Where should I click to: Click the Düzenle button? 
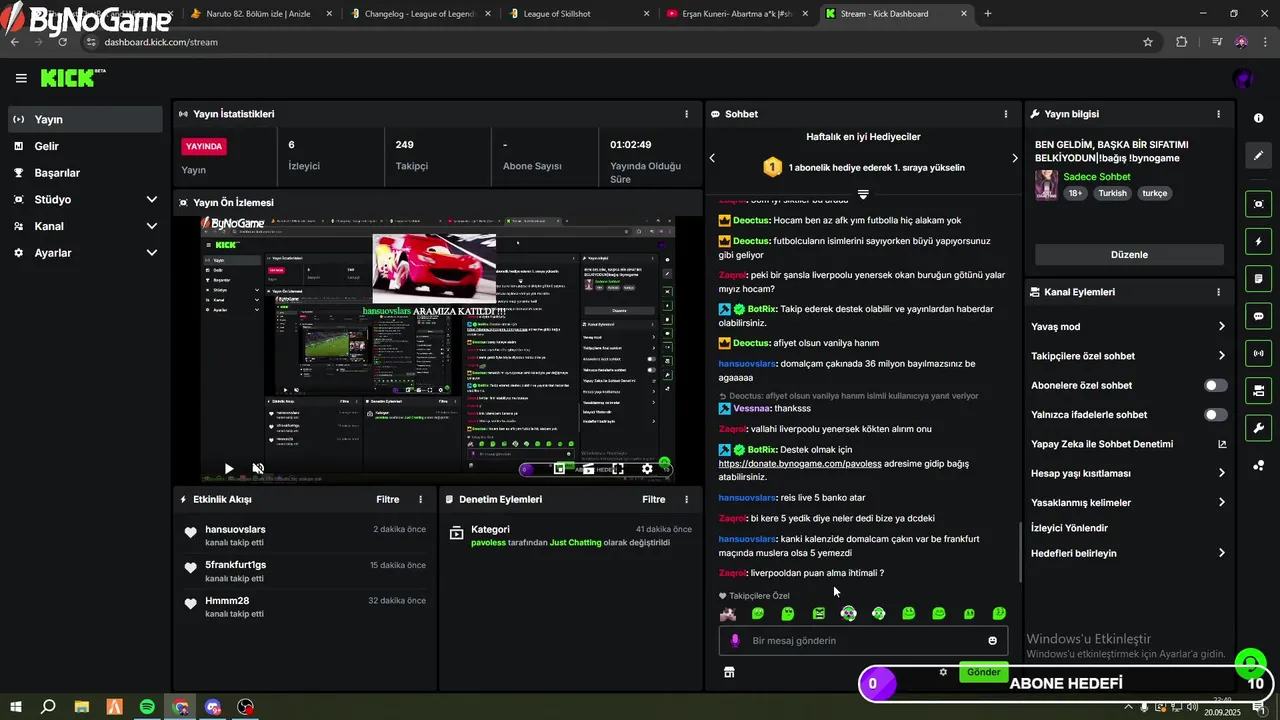(1129, 255)
